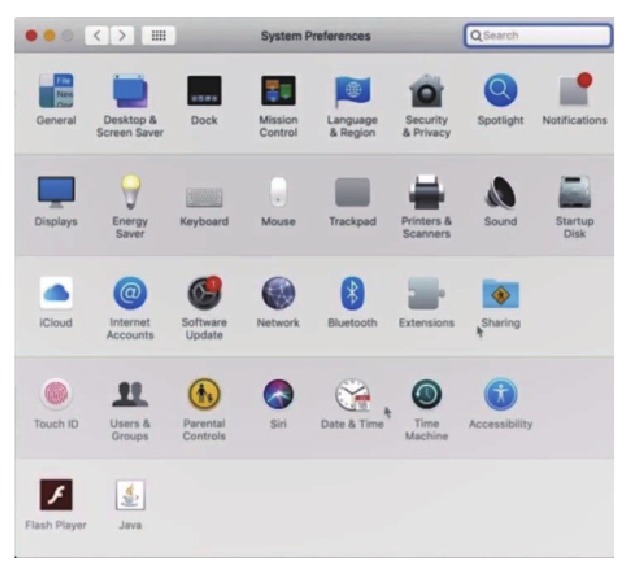Go forward with the right arrow button
629x569 pixels.
tap(122, 36)
